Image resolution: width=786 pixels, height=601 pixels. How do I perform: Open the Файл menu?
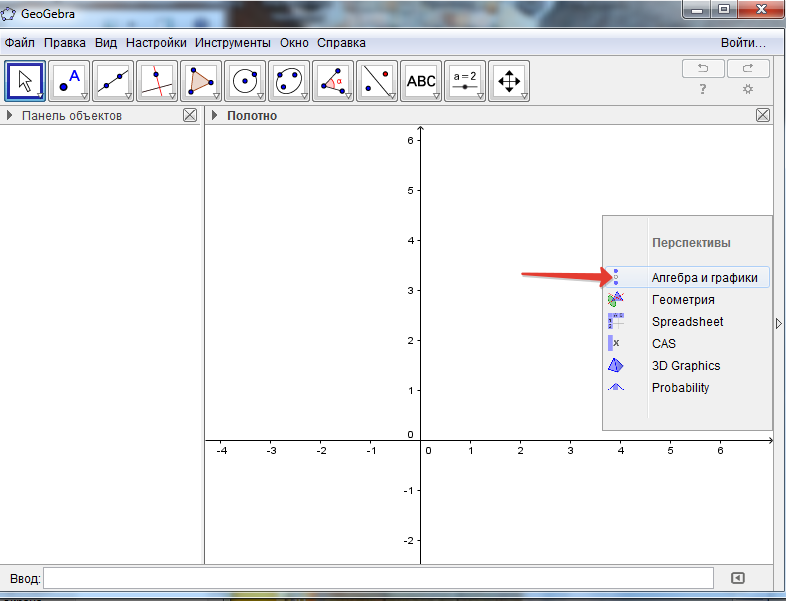[x=20, y=43]
